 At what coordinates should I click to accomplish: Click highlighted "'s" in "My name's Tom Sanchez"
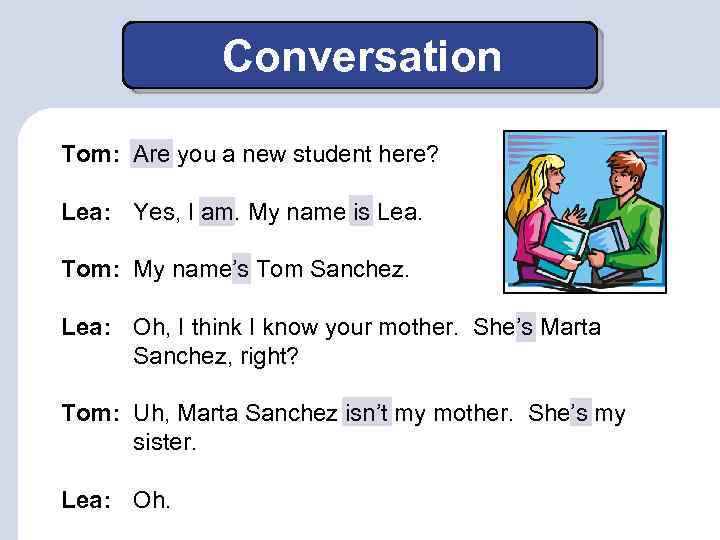pyautogui.click(x=241, y=270)
